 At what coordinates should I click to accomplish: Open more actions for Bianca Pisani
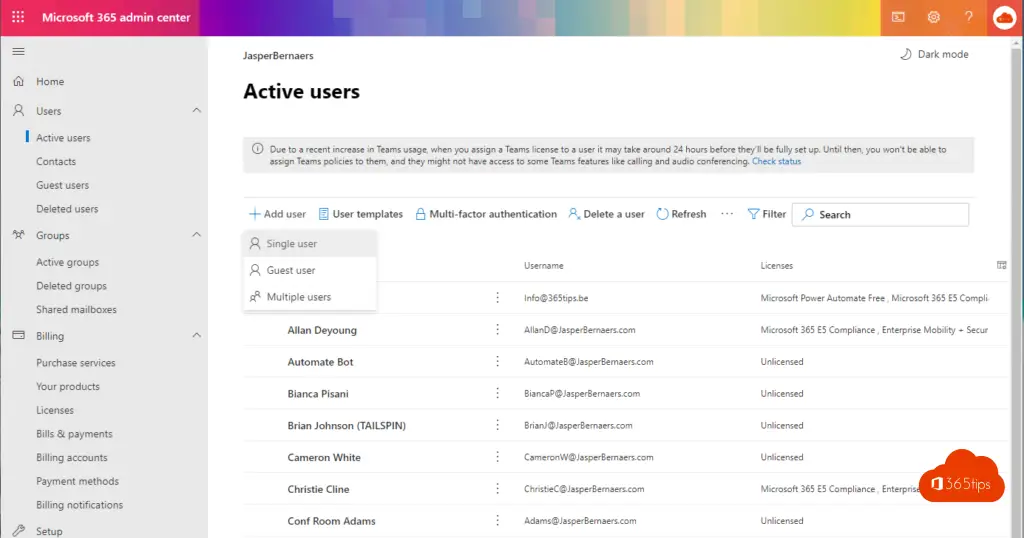coord(497,393)
